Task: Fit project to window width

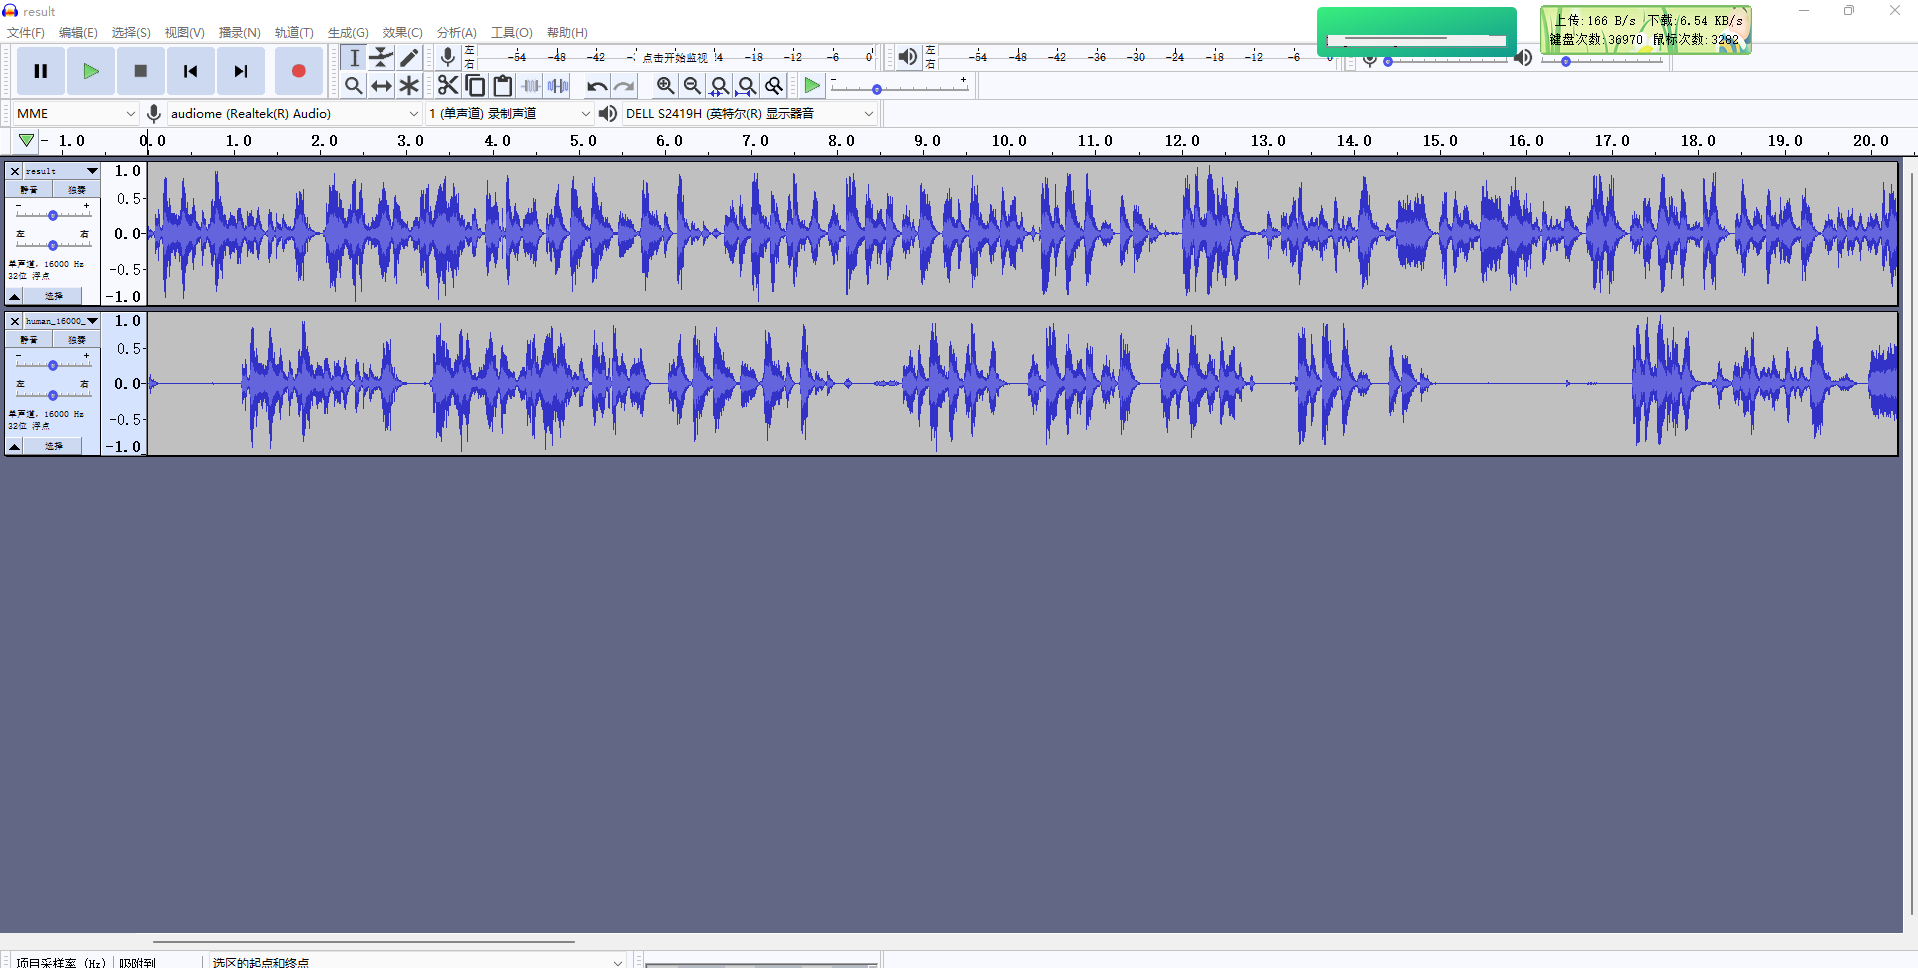Action: (x=746, y=86)
